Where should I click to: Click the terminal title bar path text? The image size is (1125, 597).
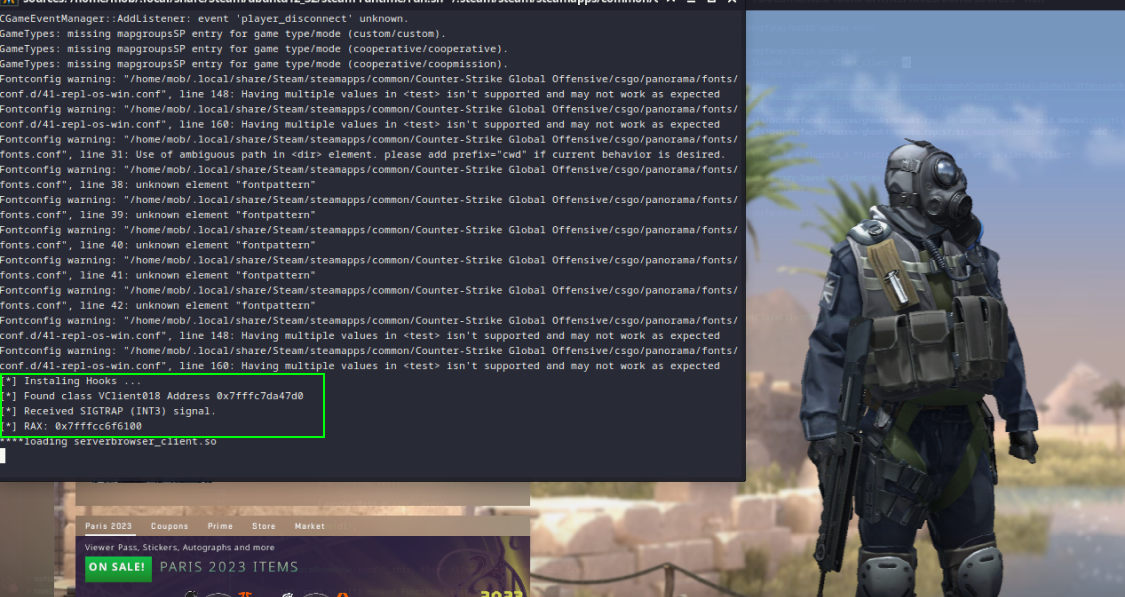[x=300, y=3]
